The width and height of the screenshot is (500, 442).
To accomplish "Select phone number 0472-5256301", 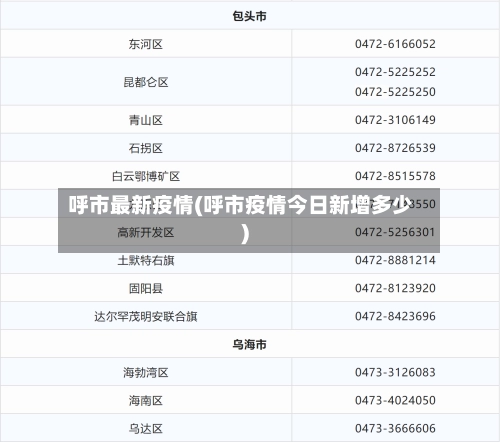I will 395,232.
